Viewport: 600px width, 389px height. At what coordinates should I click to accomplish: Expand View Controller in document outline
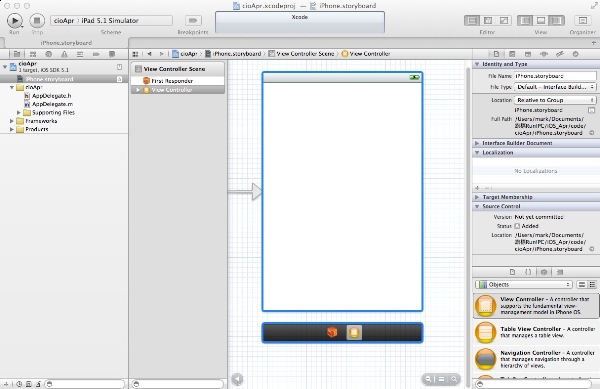(x=138, y=90)
